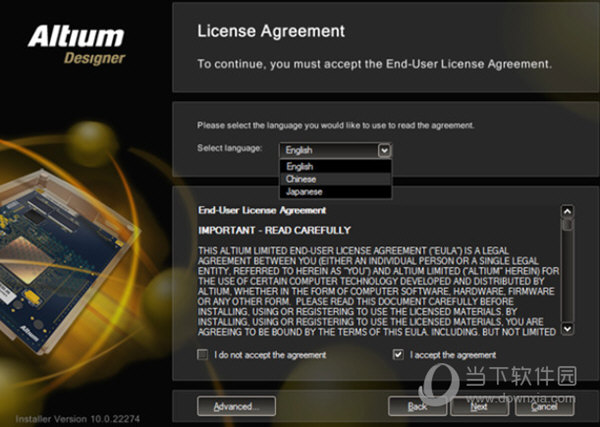
Task: Toggle 'I accept the agreement' checkbox
Action: point(398,355)
